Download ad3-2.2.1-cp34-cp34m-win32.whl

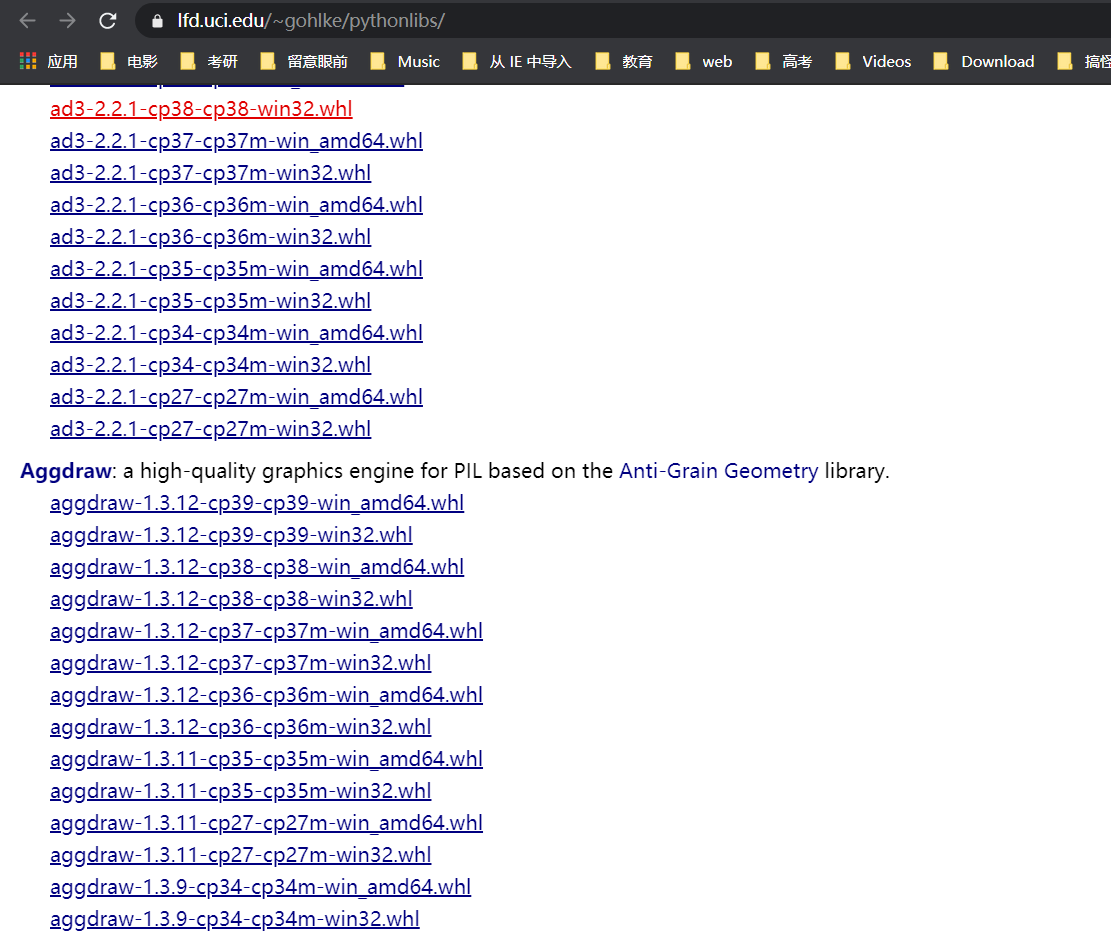pos(210,365)
